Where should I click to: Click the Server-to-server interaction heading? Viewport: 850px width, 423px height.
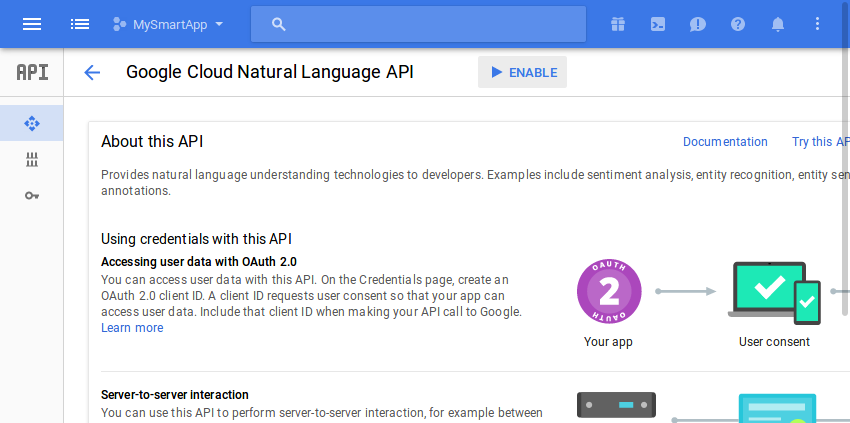pyautogui.click(x=175, y=394)
